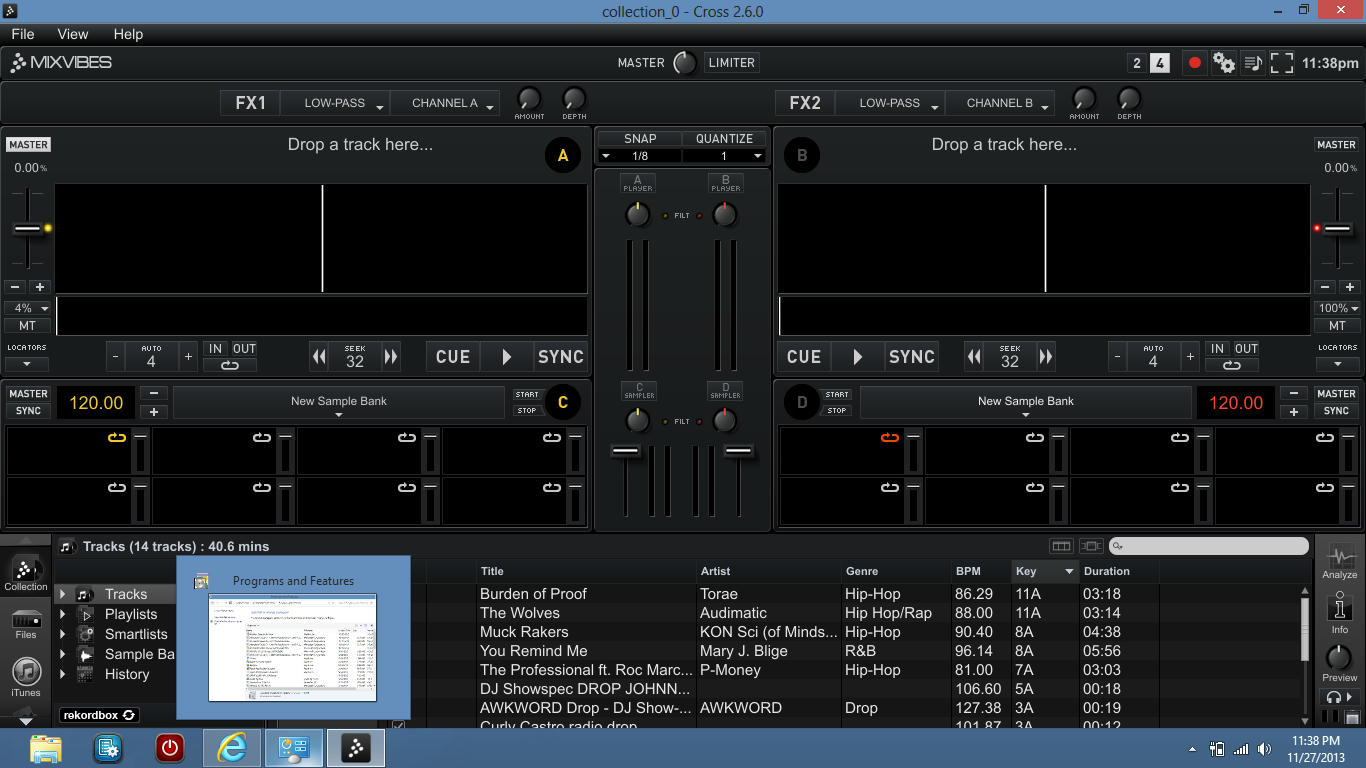The width and height of the screenshot is (1366, 768).
Task: Select Tracks in the collection tree
Action: click(126, 594)
